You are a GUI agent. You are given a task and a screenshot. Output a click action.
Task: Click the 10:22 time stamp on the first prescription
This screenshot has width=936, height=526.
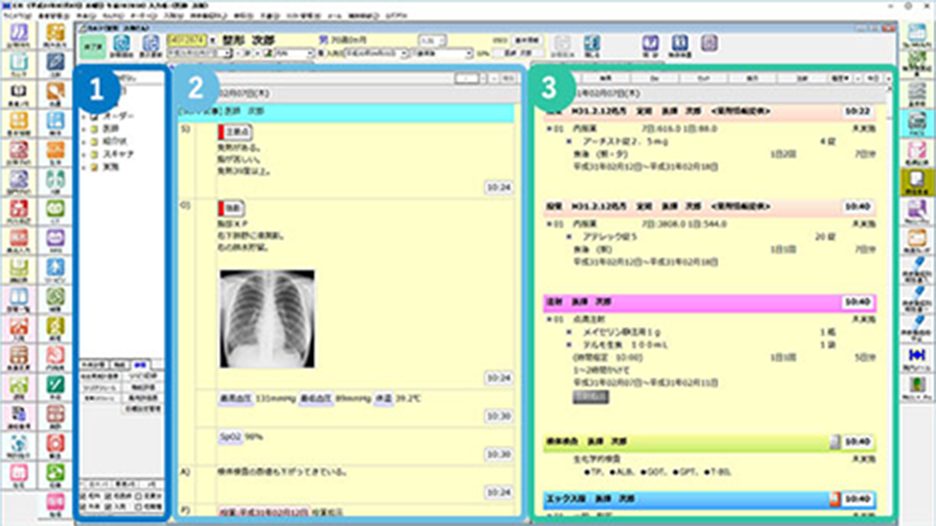tap(857, 112)
